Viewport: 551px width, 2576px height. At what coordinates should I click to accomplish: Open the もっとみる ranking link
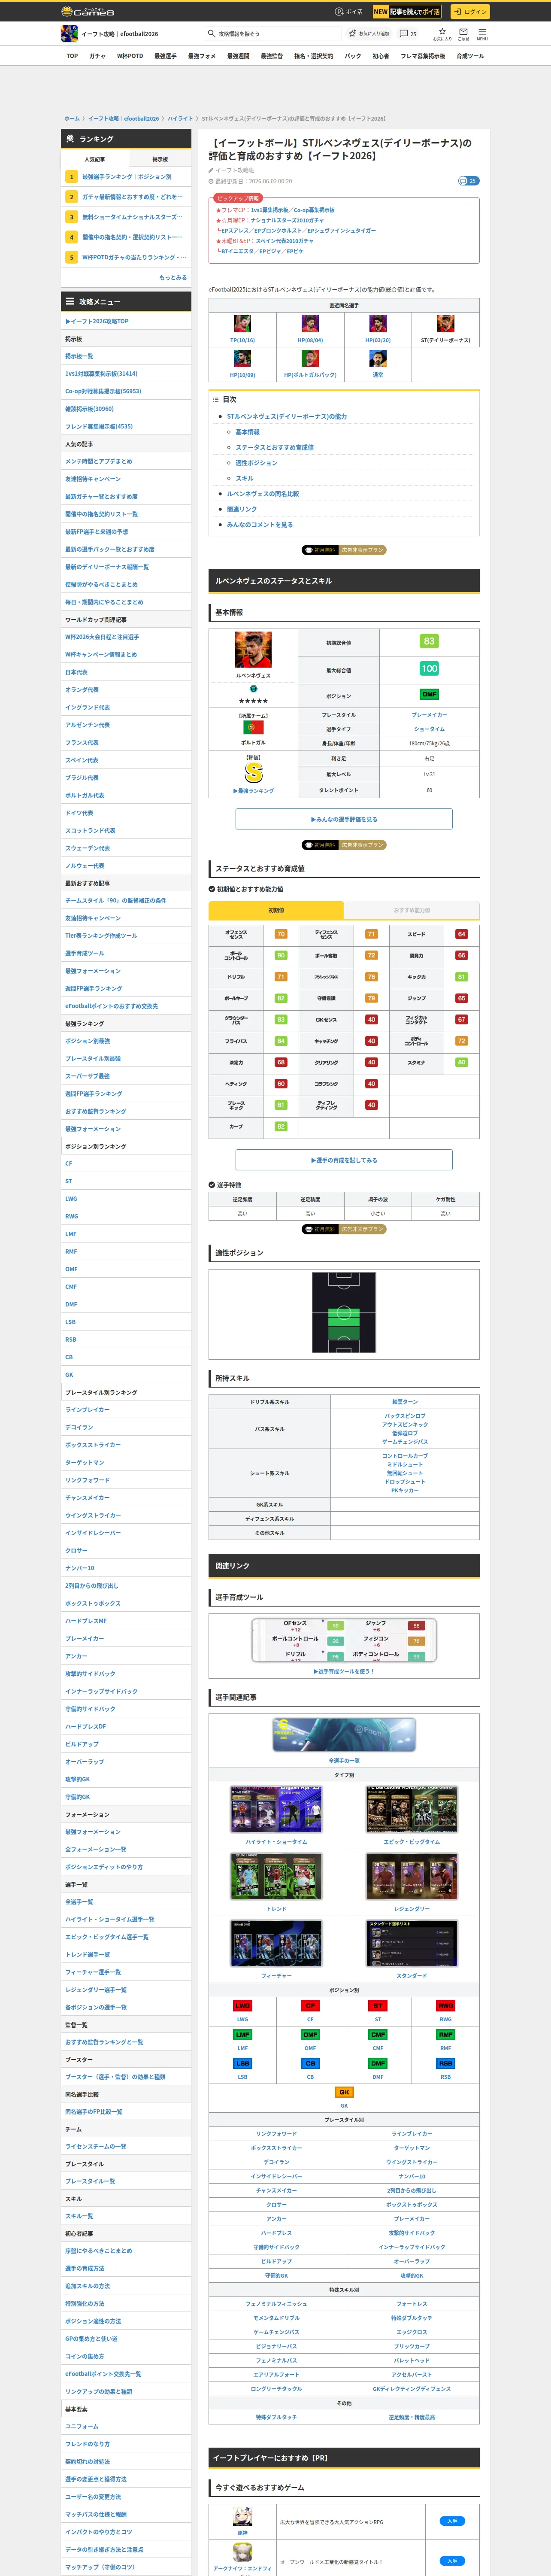[x=173, y=277]
